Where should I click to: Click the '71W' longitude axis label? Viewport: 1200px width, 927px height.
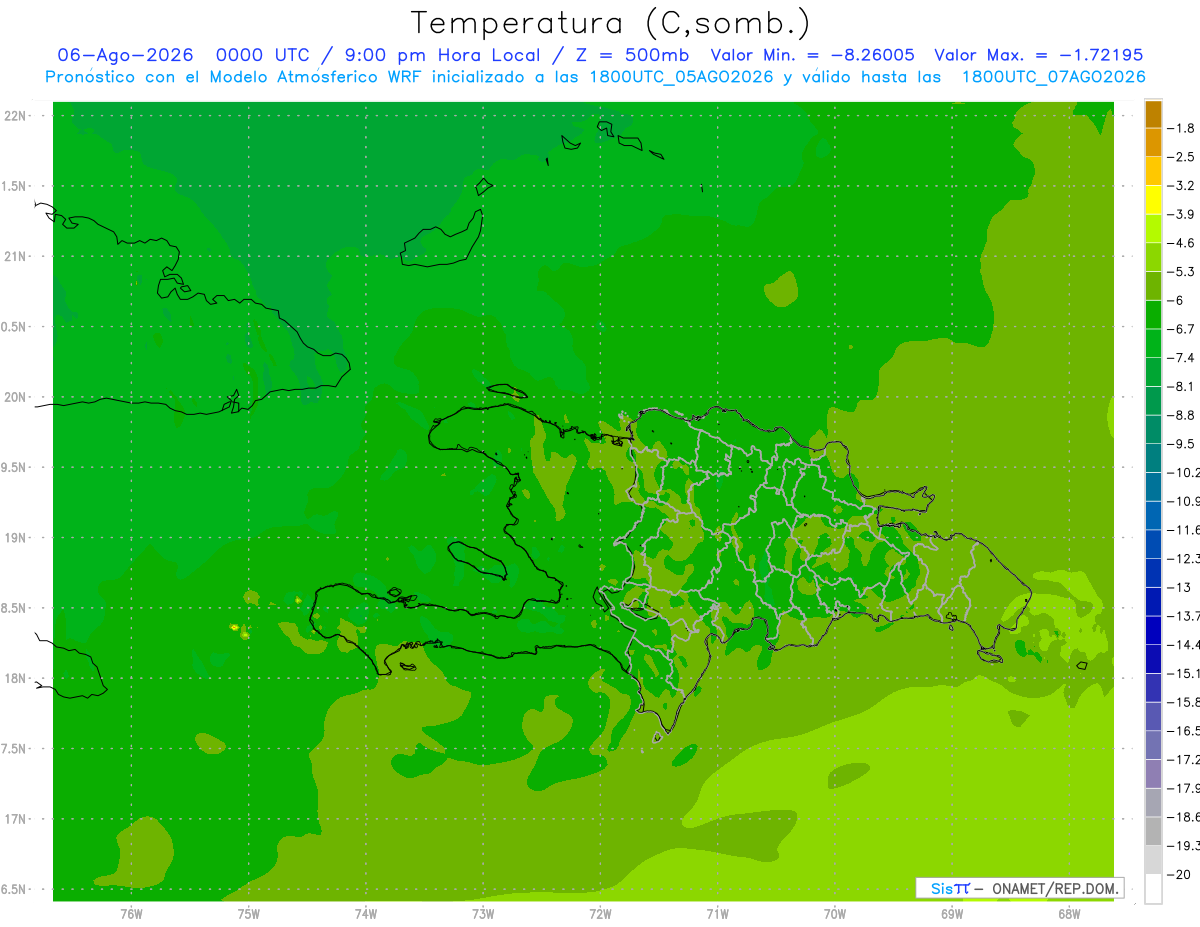717,914
